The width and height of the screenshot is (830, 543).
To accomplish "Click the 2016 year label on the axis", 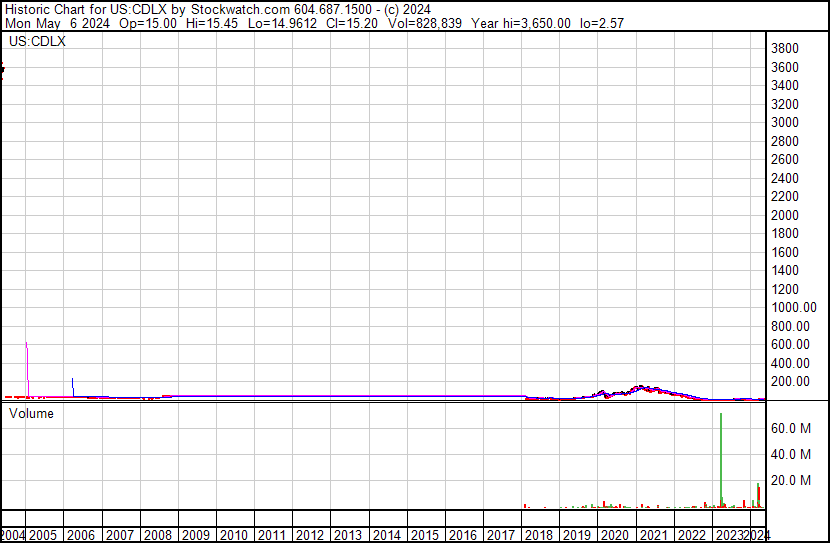I will click(463, 535).
